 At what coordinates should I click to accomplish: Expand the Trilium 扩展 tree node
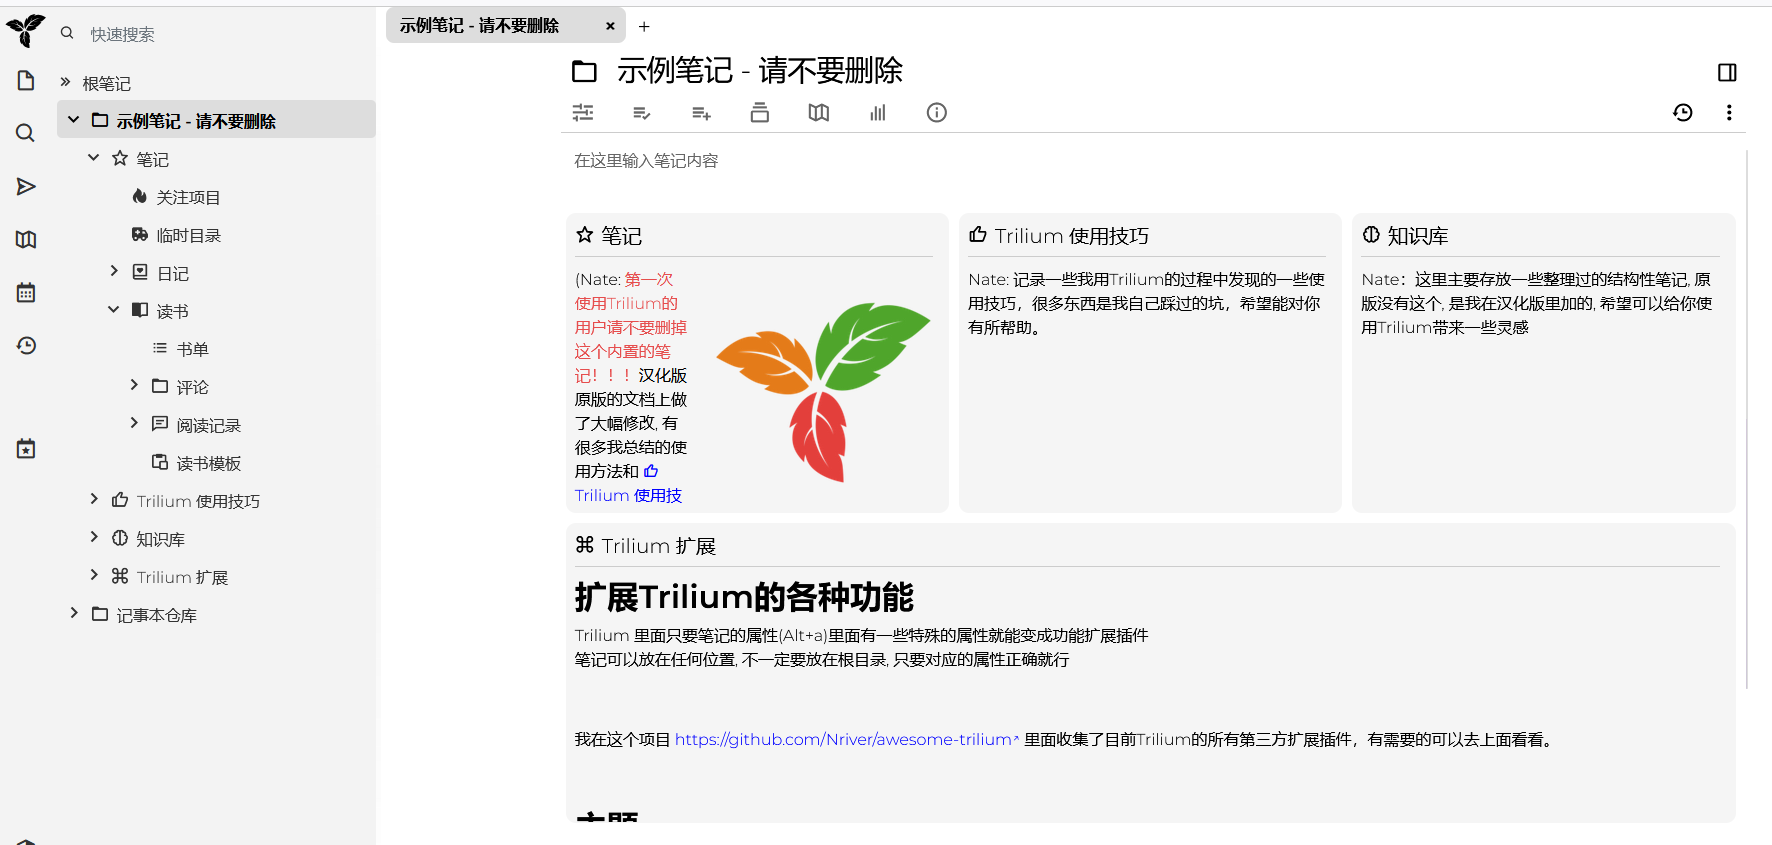click(x=93, y=576)
